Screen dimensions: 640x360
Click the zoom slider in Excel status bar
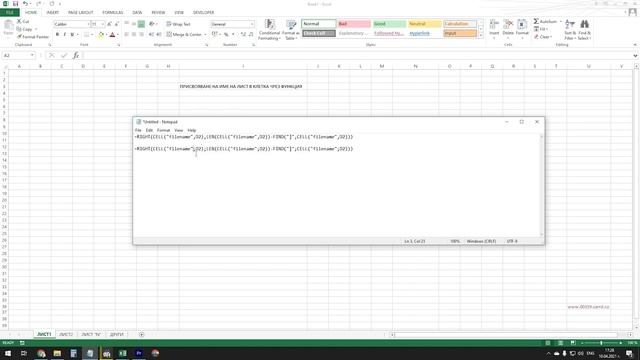tap(601, 343)
